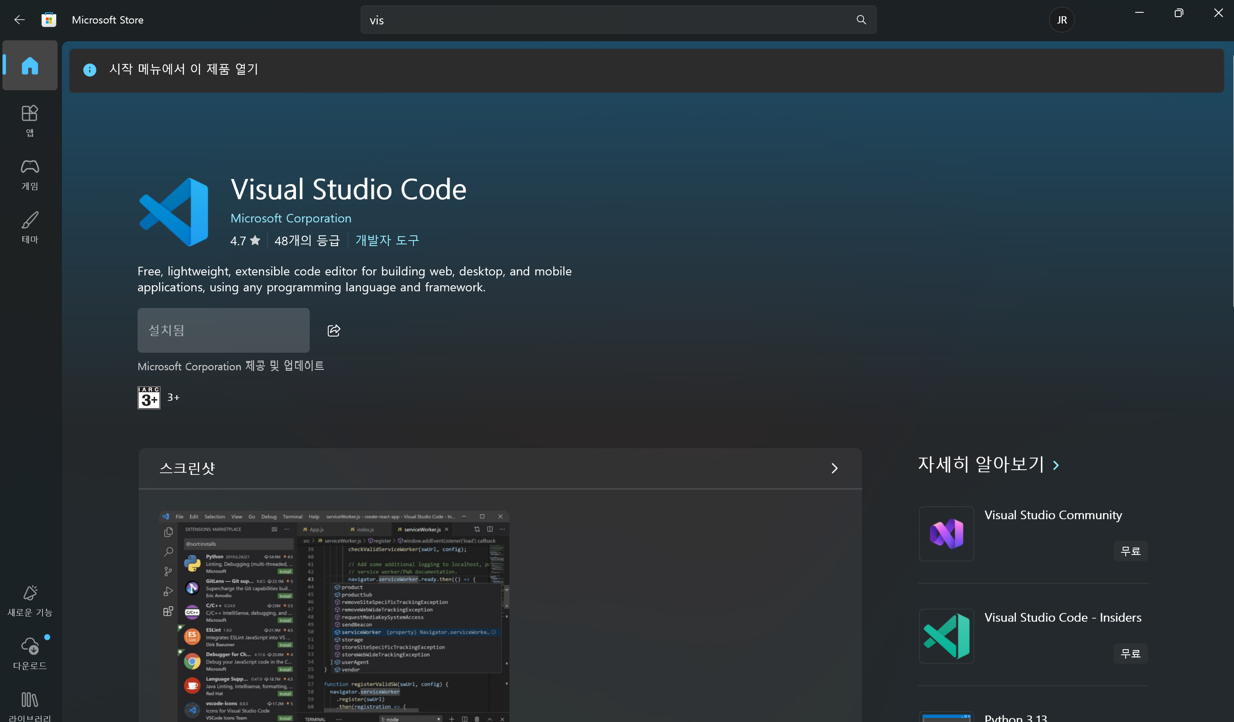
Task: Open the 테마 (Themes) sidebar section
Action: coord(30,227)
